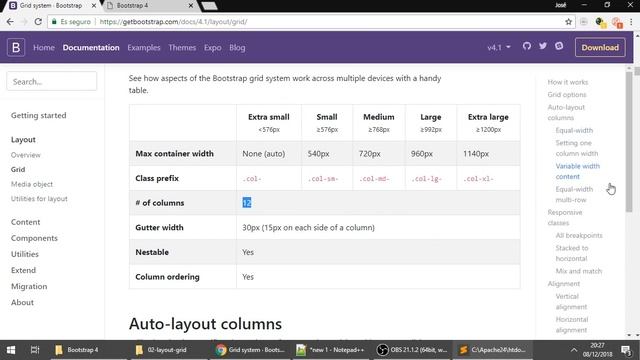The image size is (640, 360).
Task: Show hidden tray icons chevron
Action: tap(574, 350)
